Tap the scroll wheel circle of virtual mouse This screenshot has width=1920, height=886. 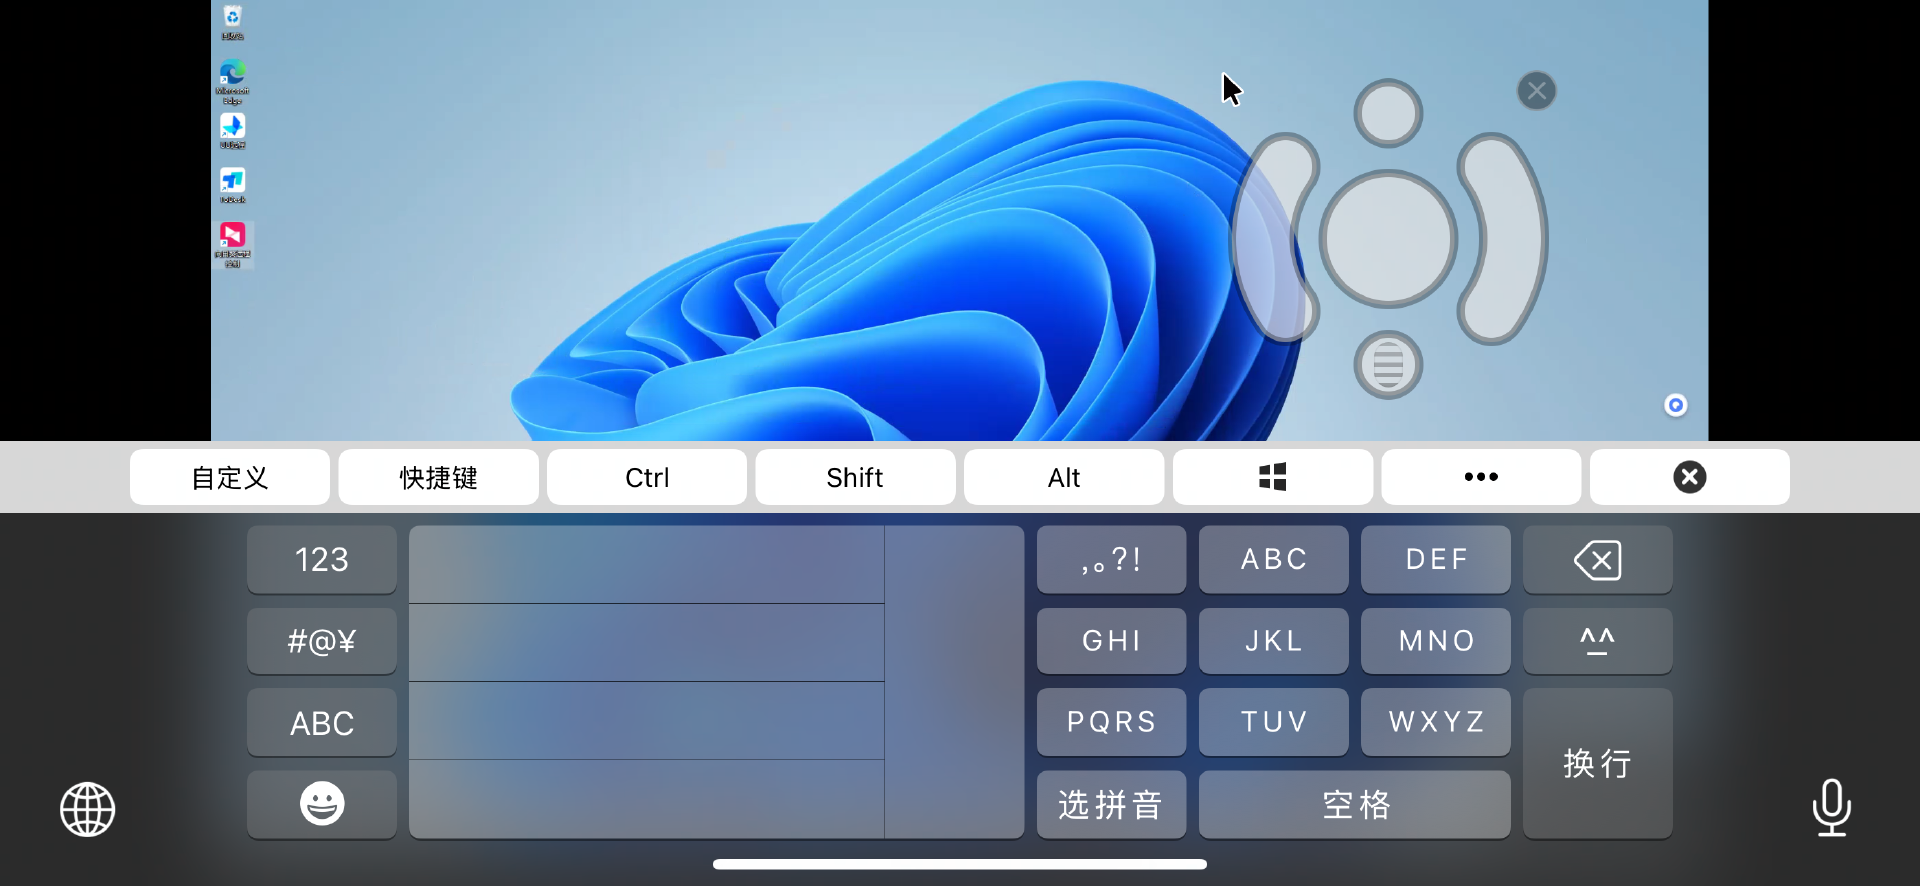point(1388,365)
